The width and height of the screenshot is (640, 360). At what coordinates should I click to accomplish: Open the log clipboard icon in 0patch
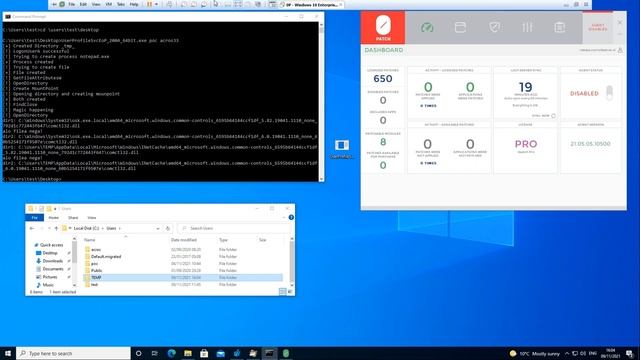(x=560, y=27)
